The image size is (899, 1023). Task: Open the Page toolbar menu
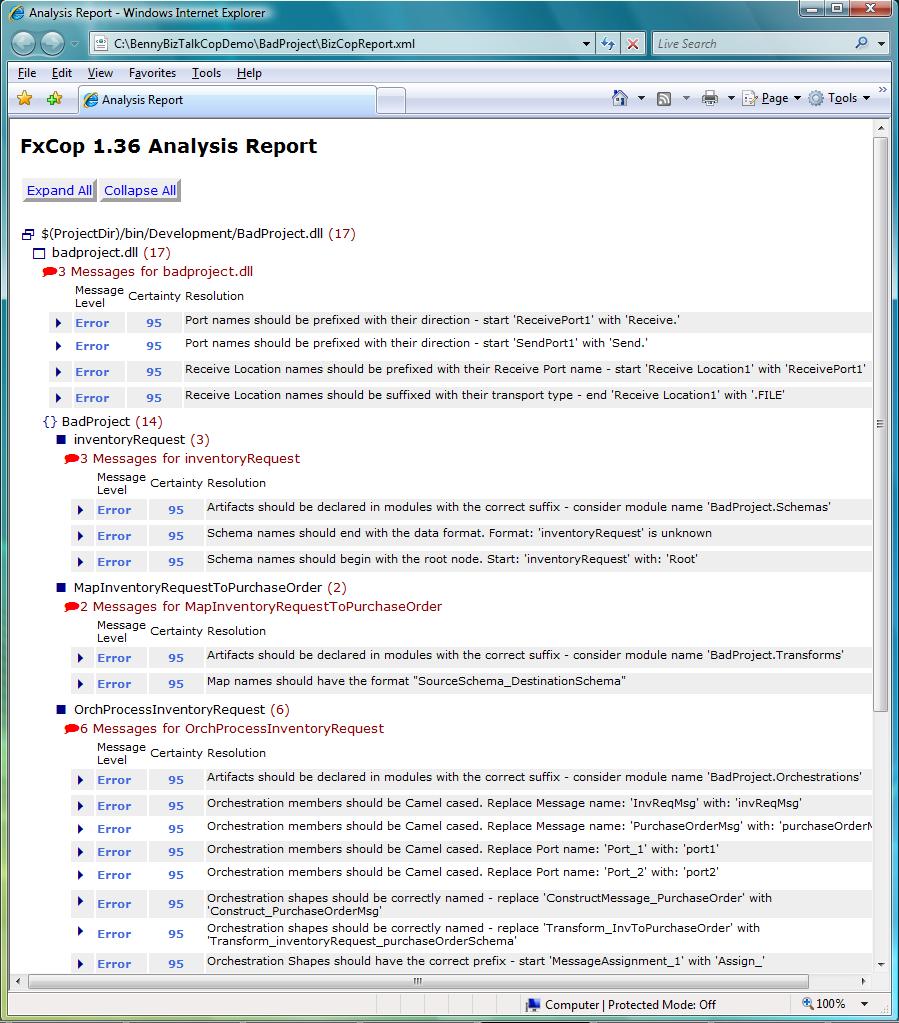[772, 99]
